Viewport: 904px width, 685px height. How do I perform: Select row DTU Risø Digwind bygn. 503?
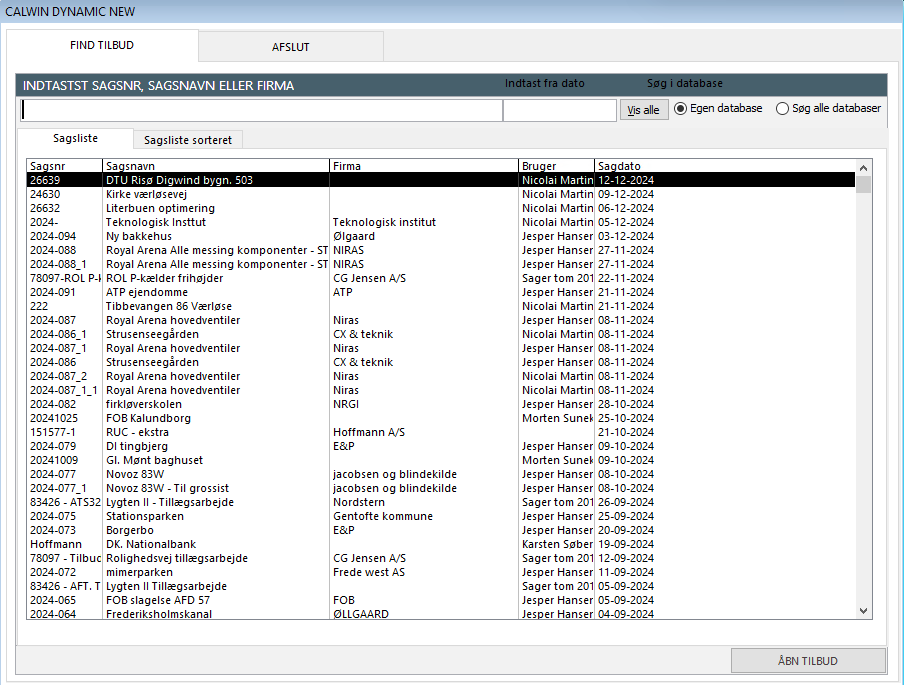click(441, 180)
